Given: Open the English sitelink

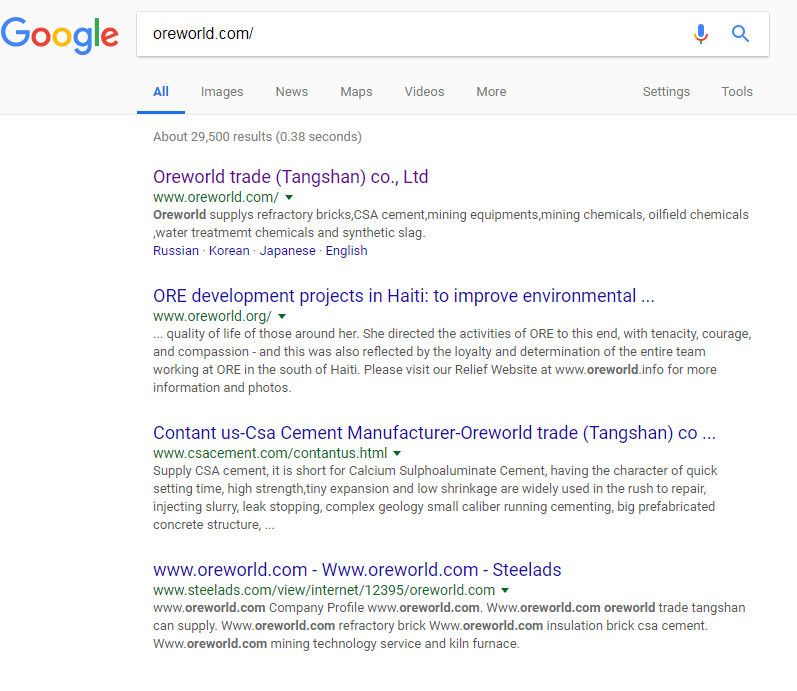Looking at the screenshot, I should click(x=347, y=251).
